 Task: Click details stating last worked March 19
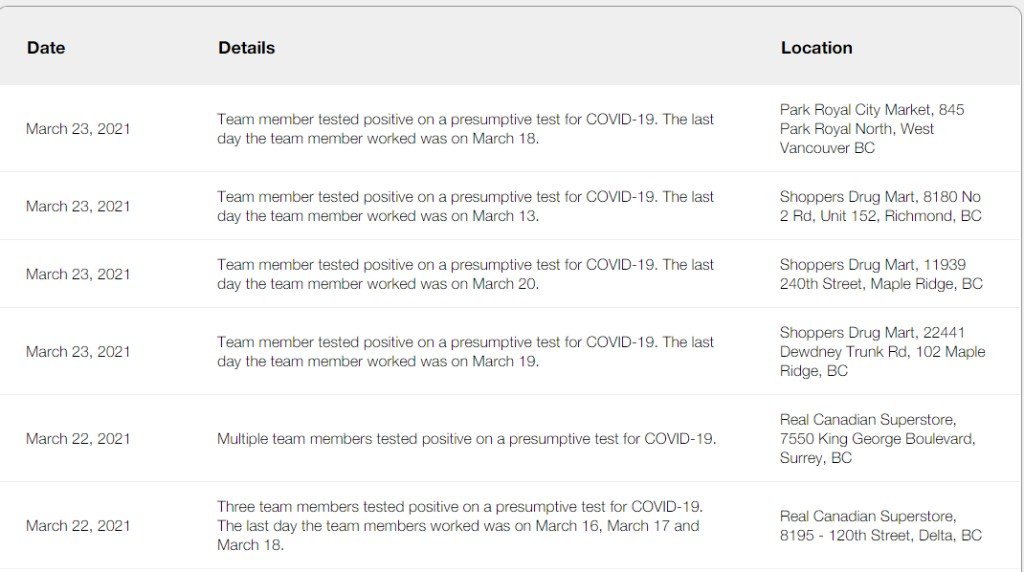coord(465,351)
